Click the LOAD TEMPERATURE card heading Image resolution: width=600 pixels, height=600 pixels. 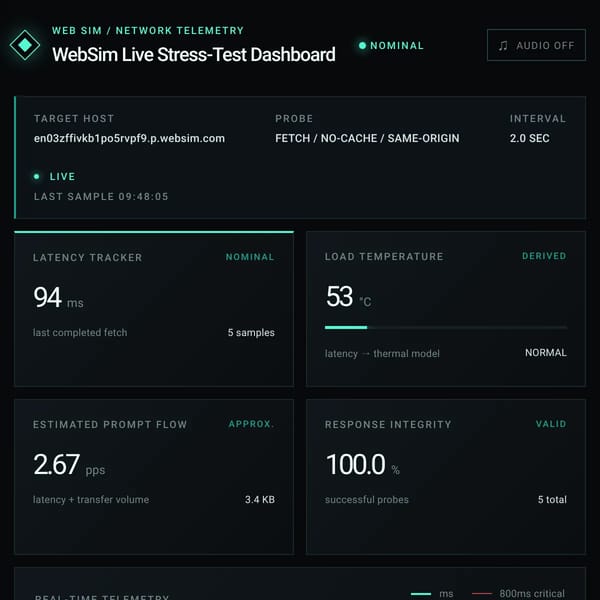(384, 257)
